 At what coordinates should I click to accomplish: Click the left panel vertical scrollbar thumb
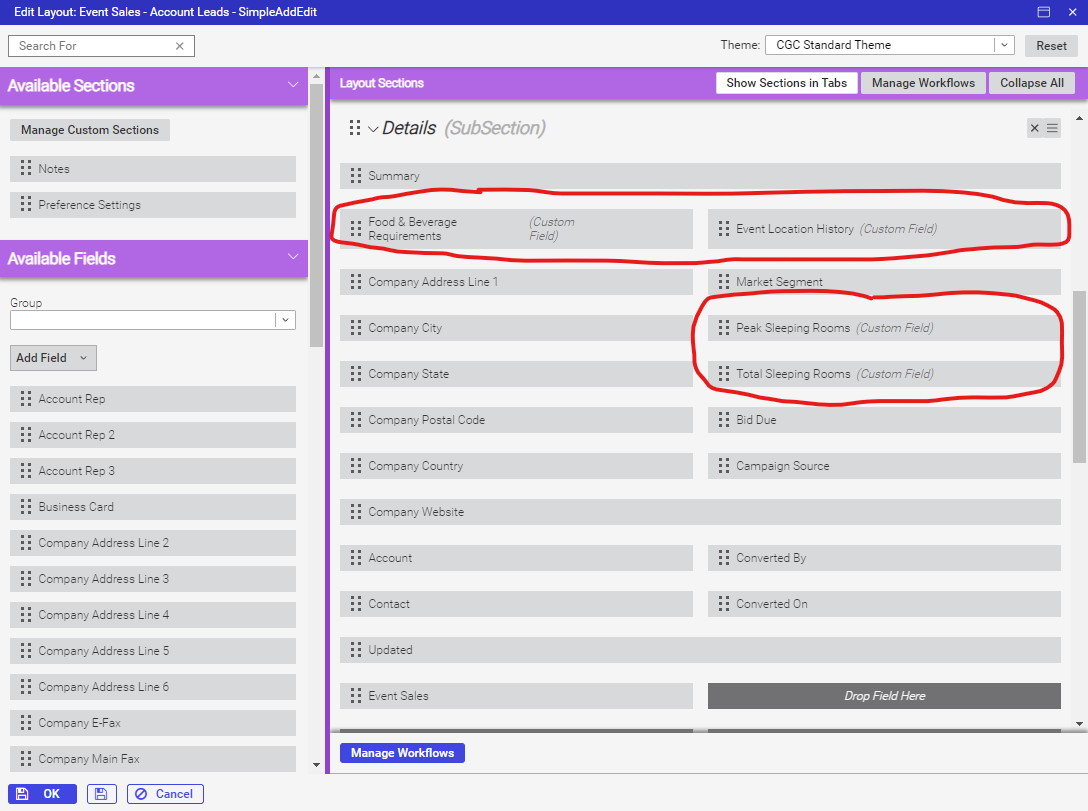tap(316, 215)
